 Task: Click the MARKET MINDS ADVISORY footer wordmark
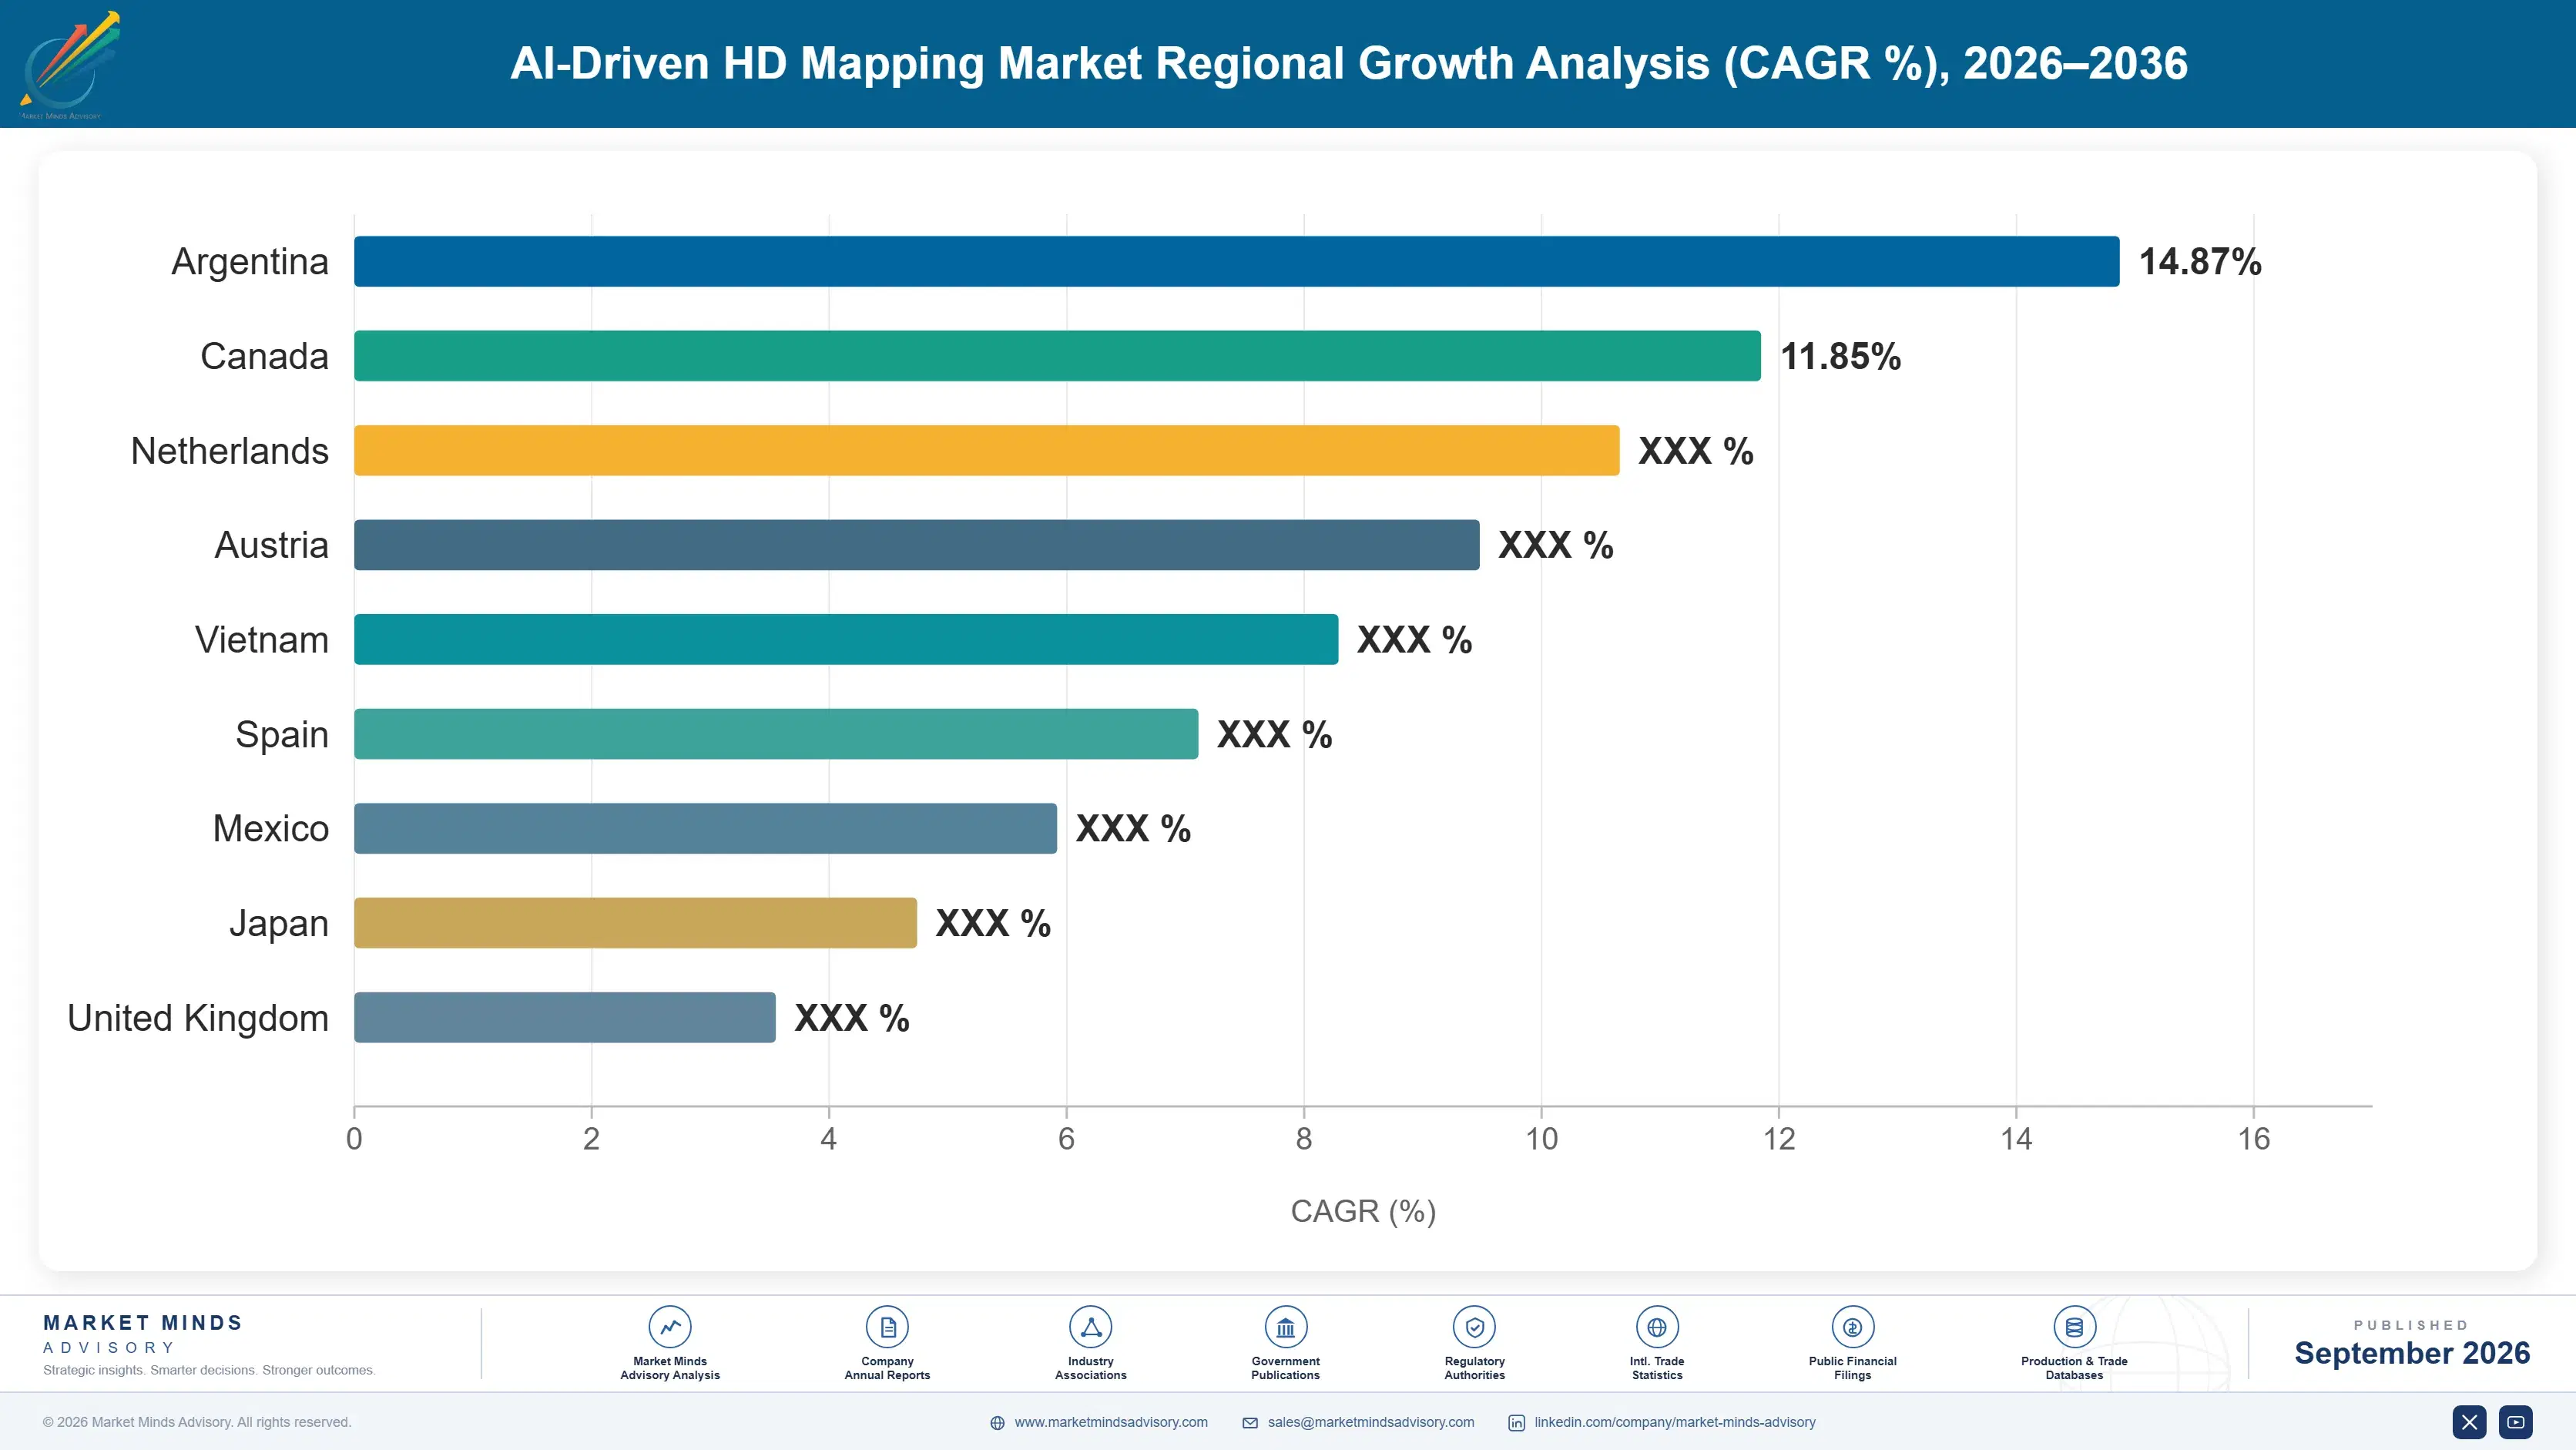point(143,1334)
